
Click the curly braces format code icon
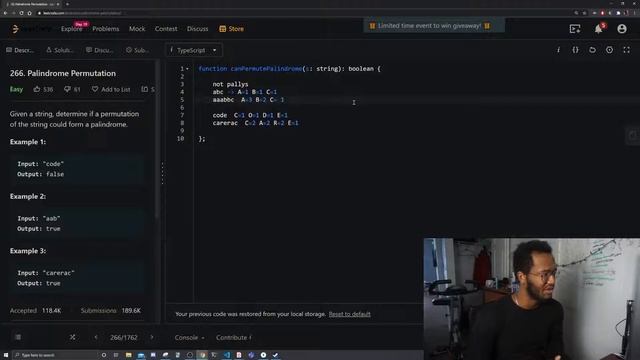(x=575, y=50)
